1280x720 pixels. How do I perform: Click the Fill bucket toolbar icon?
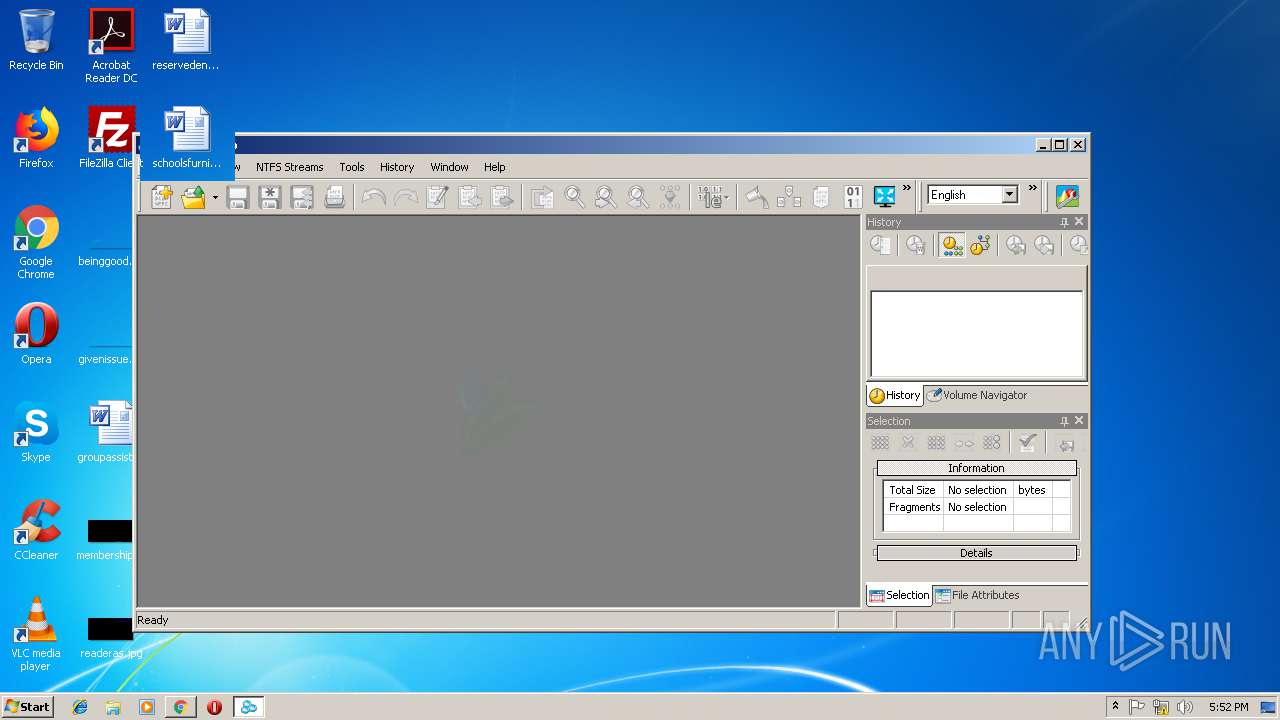(x=757, y=197)
